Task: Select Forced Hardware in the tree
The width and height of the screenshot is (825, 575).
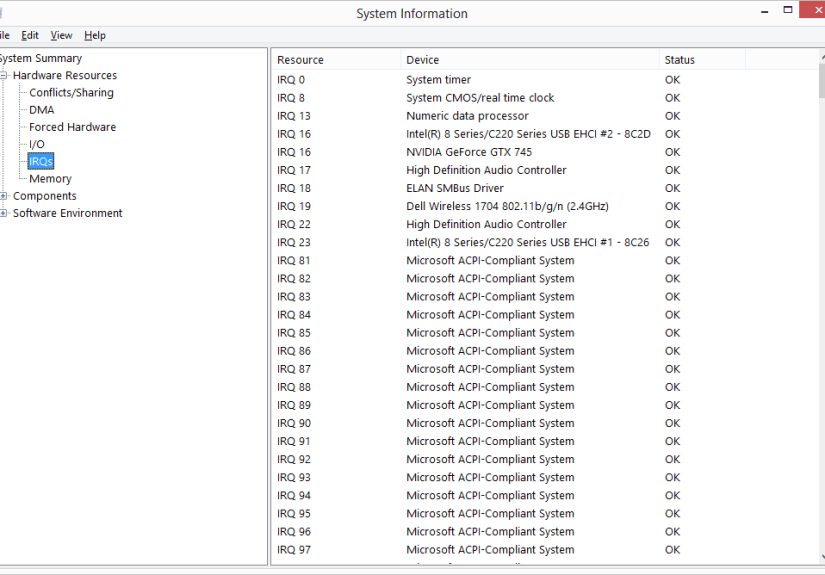Action: [x=72, y=127]
